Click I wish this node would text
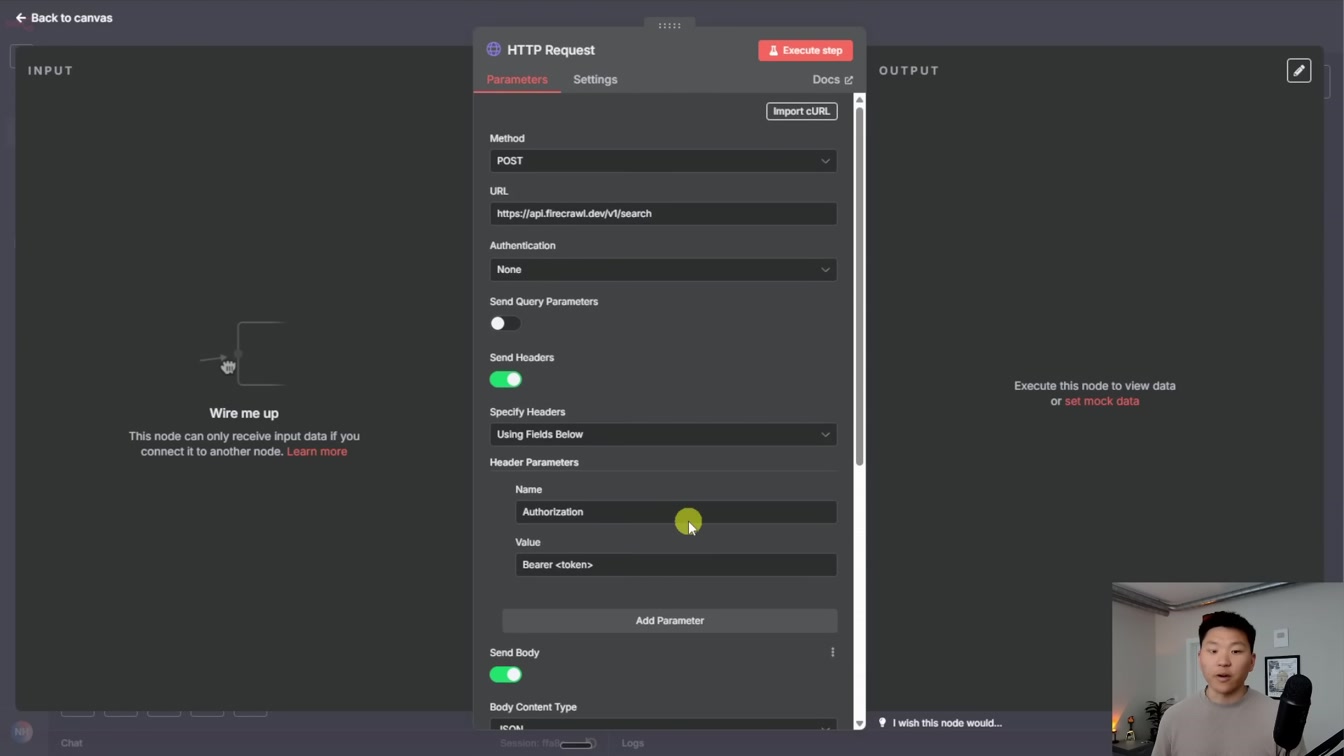 pos(947,723)
